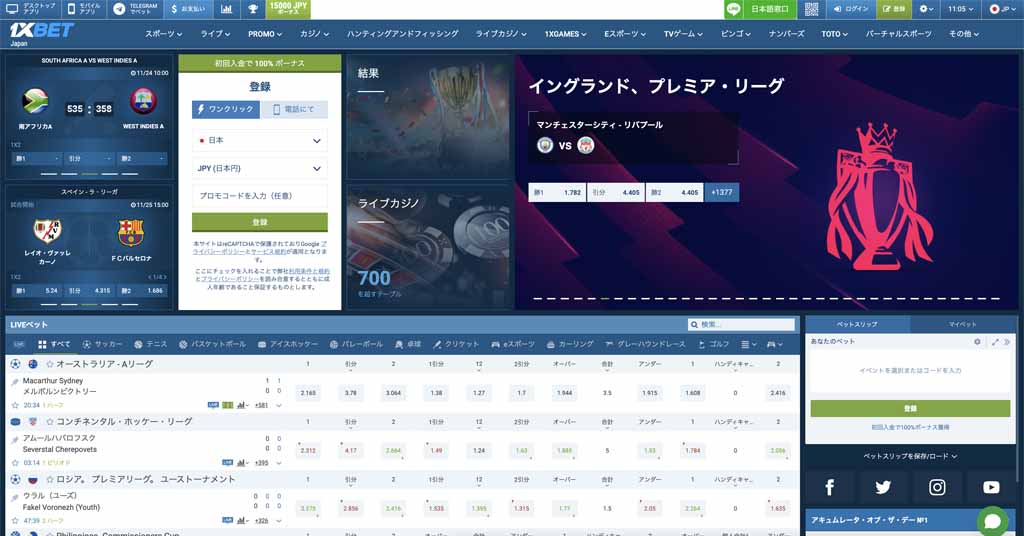Open the 結果 results tile
Image resolution: width=1024 pixels, height=536 pixels.
[428, 117]
